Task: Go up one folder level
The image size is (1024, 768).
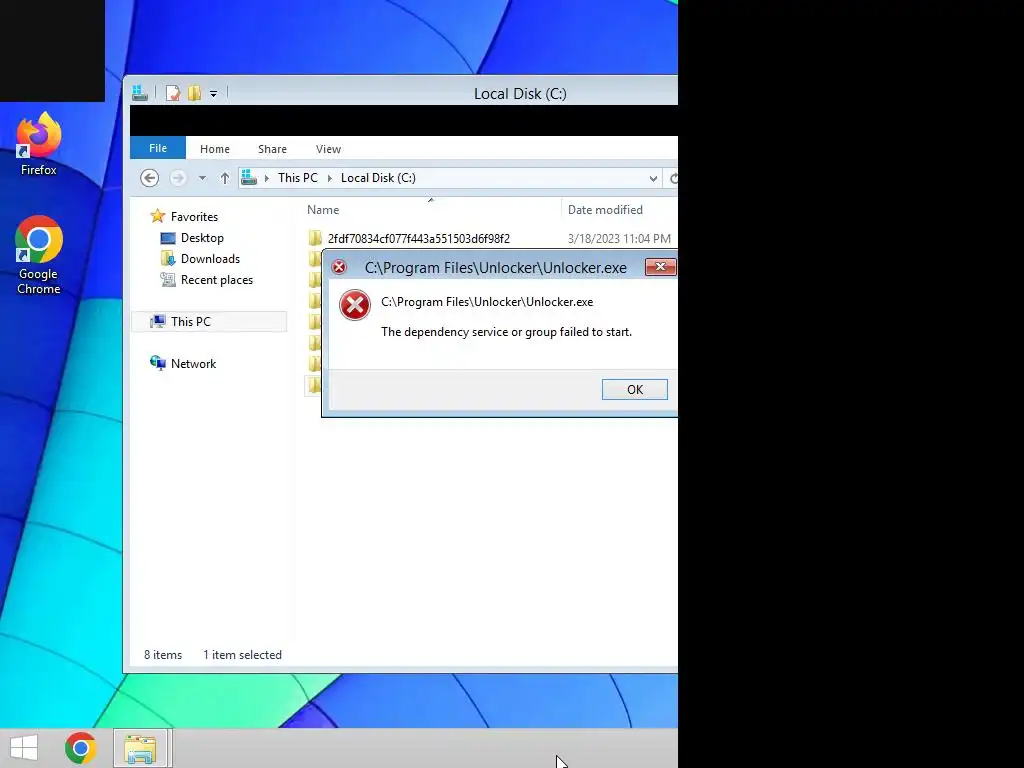Action: [x=225, y=178]
